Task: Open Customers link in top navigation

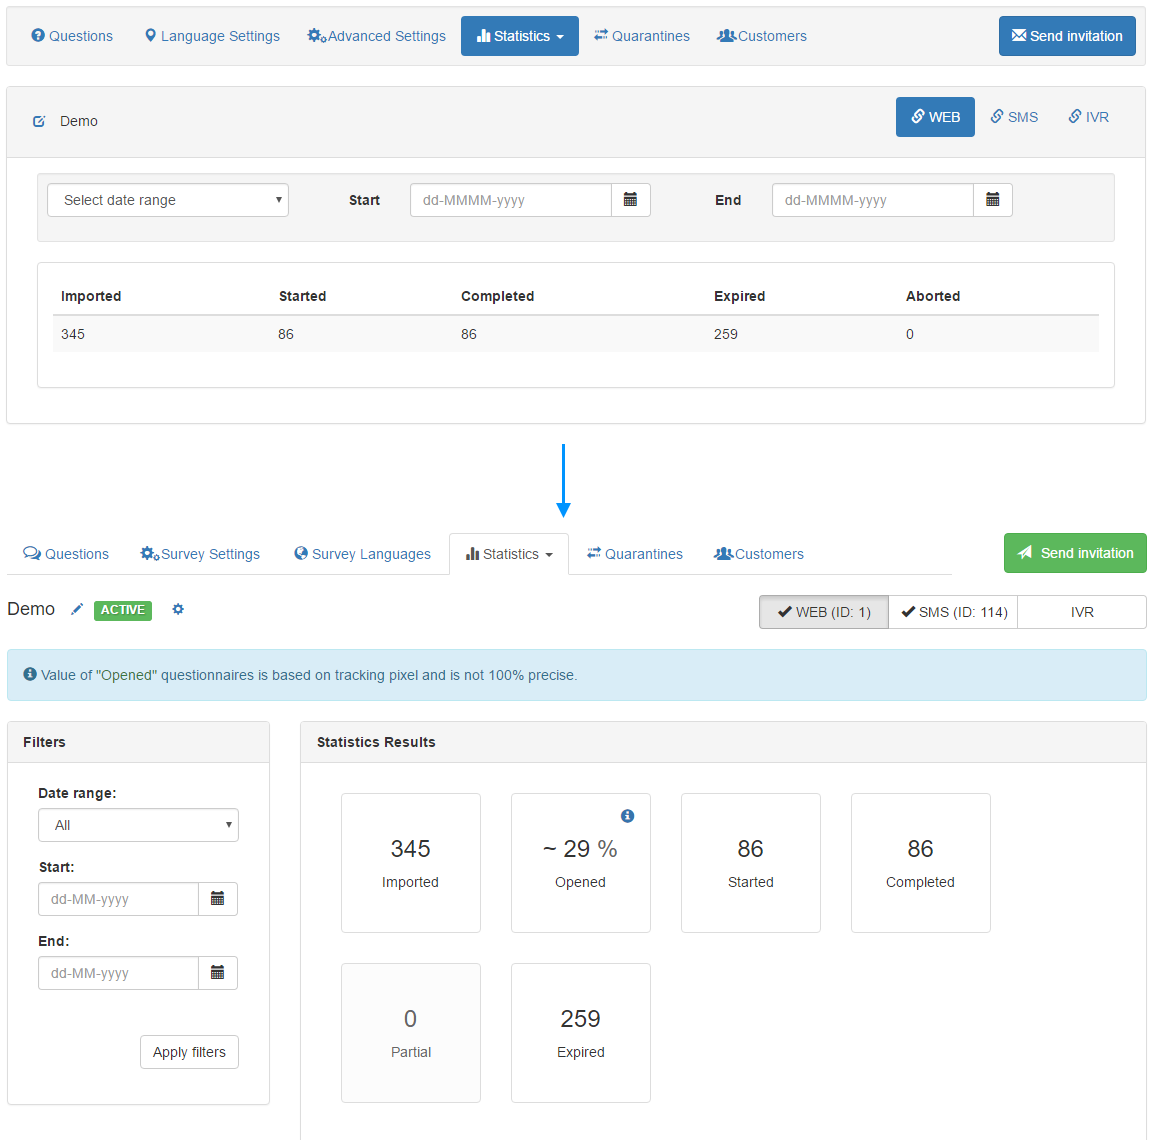Action: (x=762, y=36)
